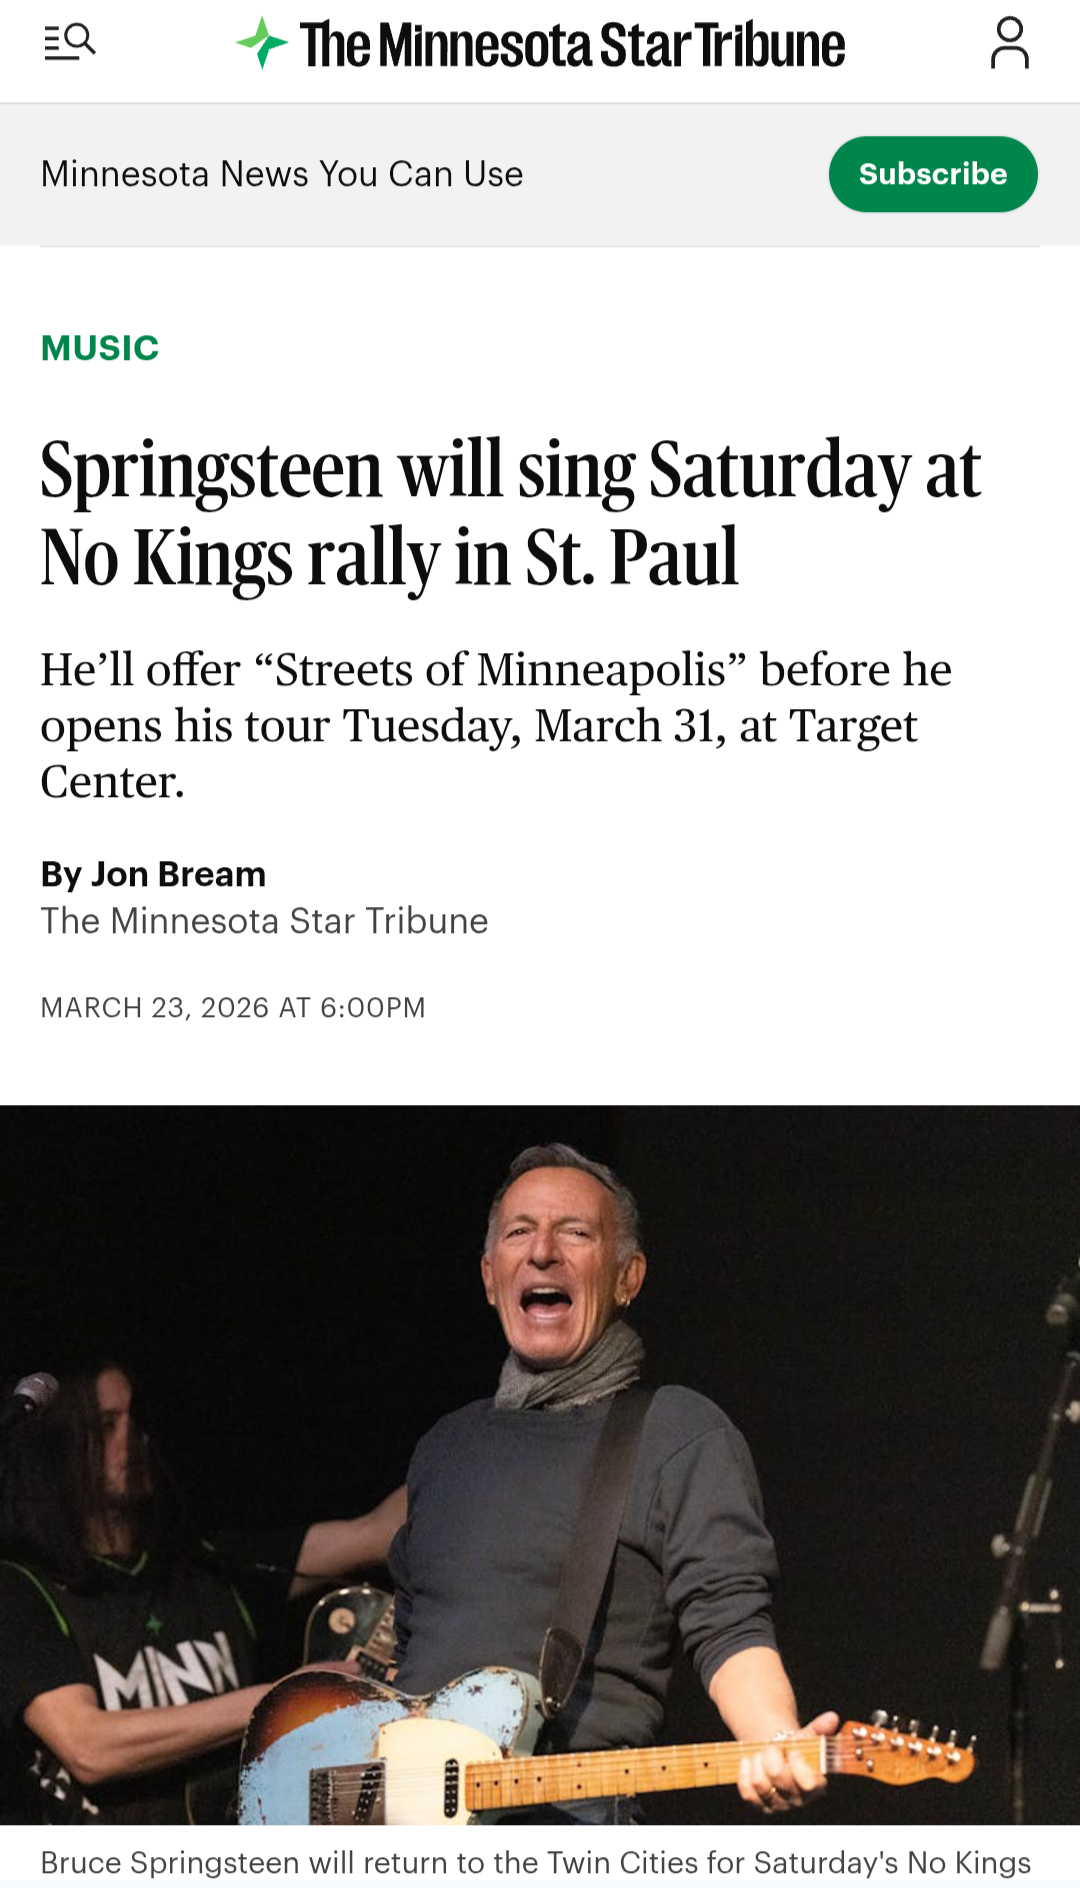Click "Saturday" in the article headline
This screenshot has height=1888, width=1080.
point(779,470)
